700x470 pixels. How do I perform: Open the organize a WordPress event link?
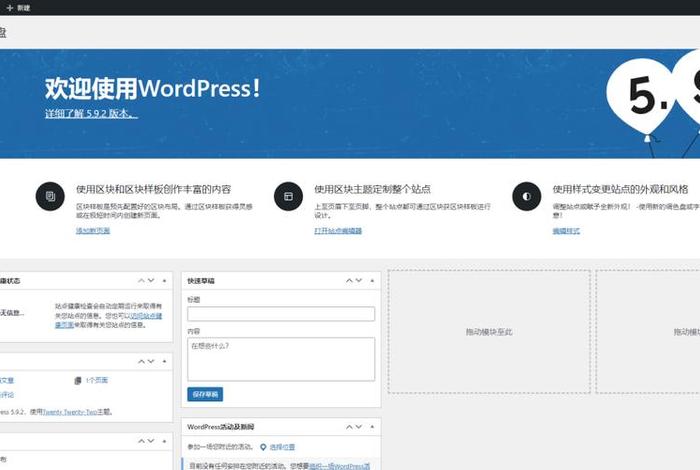coord(340,466)
